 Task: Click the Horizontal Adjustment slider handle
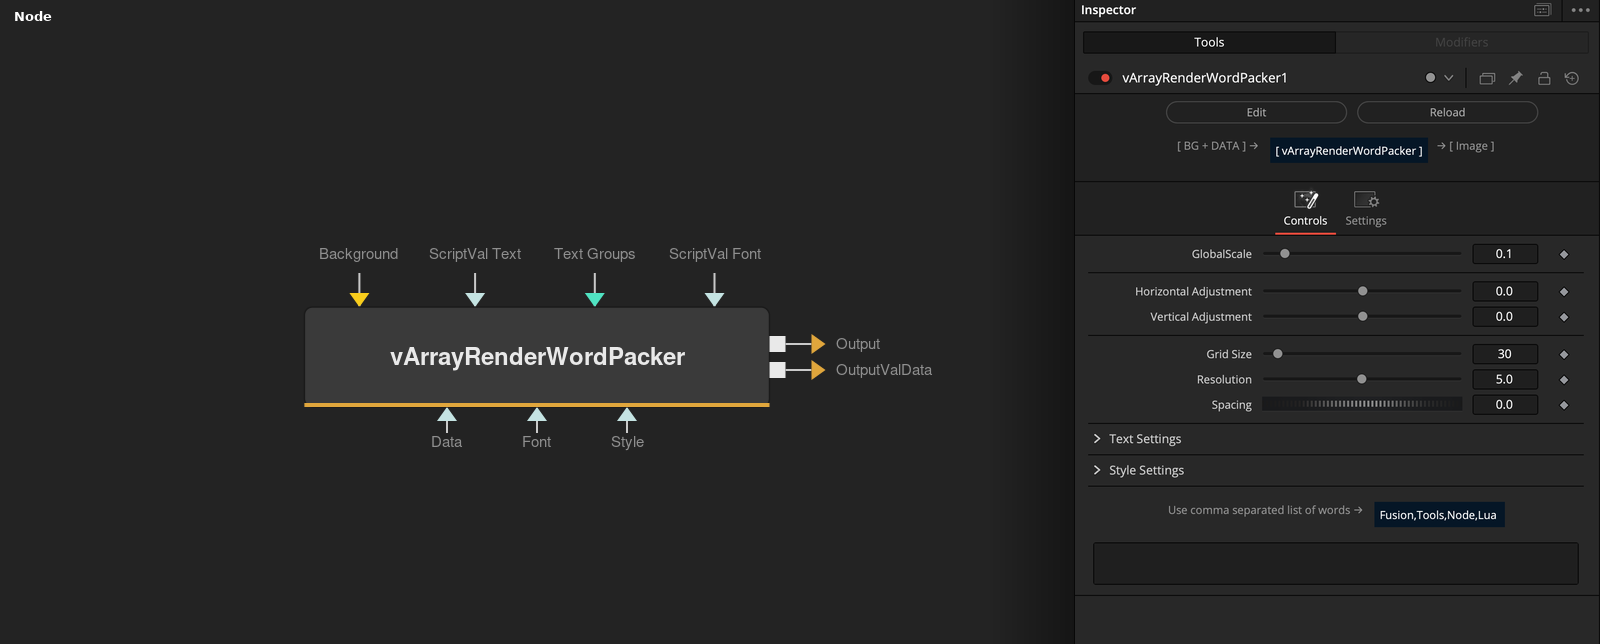coord(1362,291)
